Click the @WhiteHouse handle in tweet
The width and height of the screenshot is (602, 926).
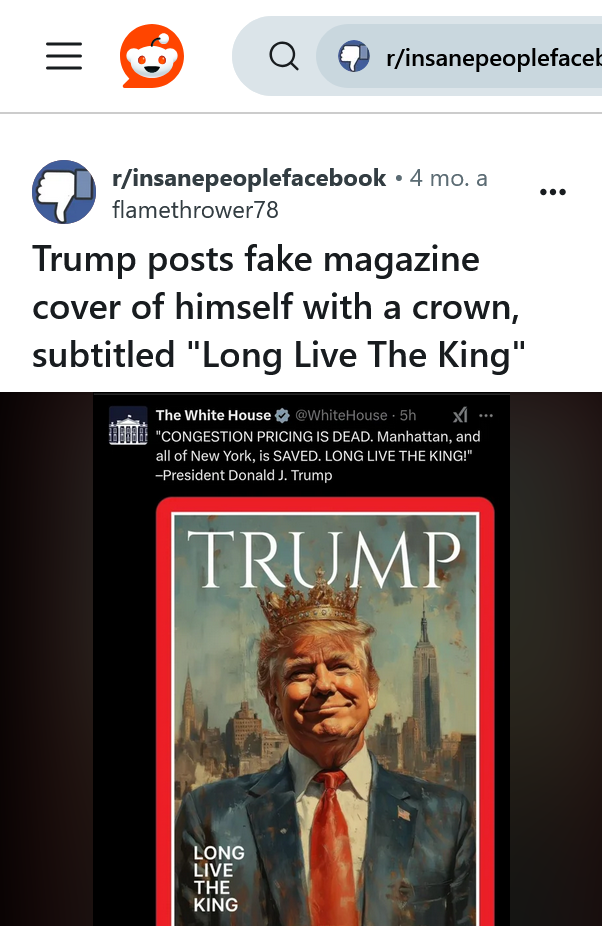341,416
